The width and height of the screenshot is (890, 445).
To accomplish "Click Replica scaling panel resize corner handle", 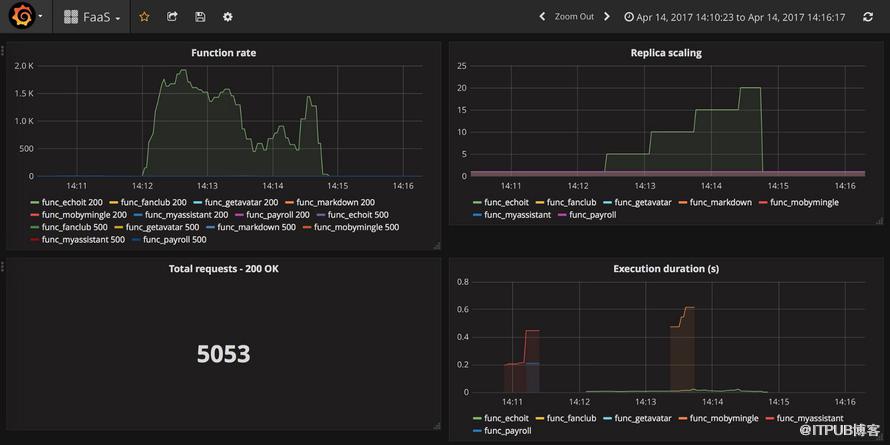I will [x=879, y=220].
